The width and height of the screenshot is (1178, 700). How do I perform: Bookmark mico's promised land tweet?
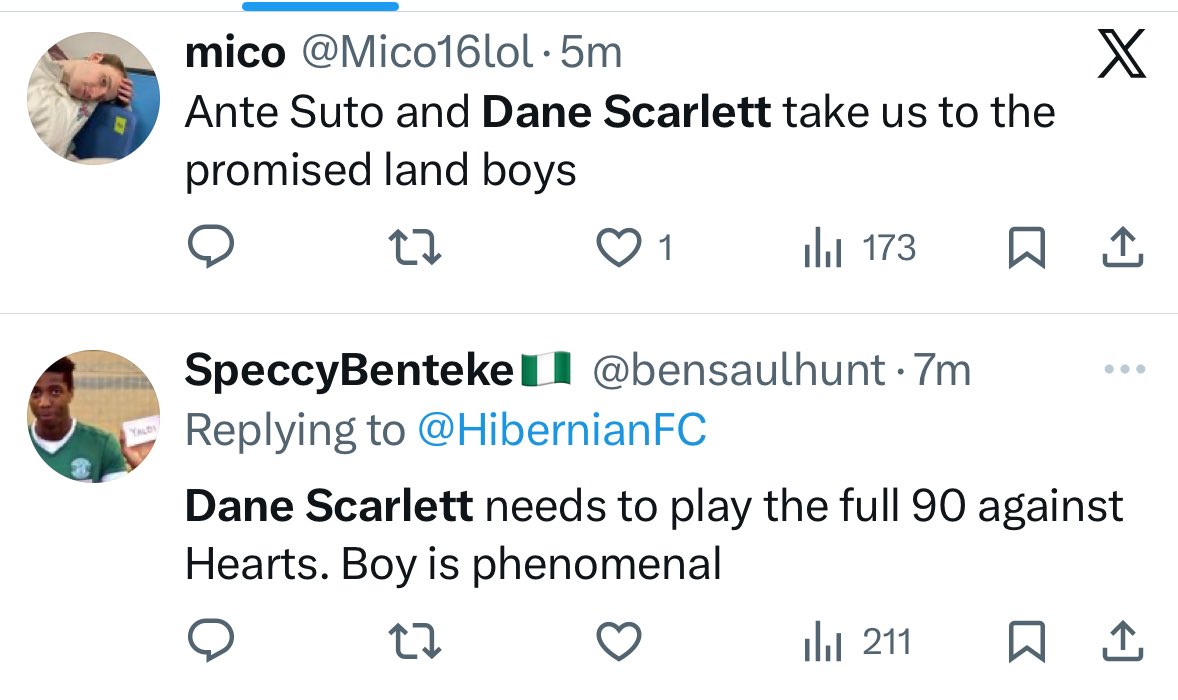pos(1026,247)
